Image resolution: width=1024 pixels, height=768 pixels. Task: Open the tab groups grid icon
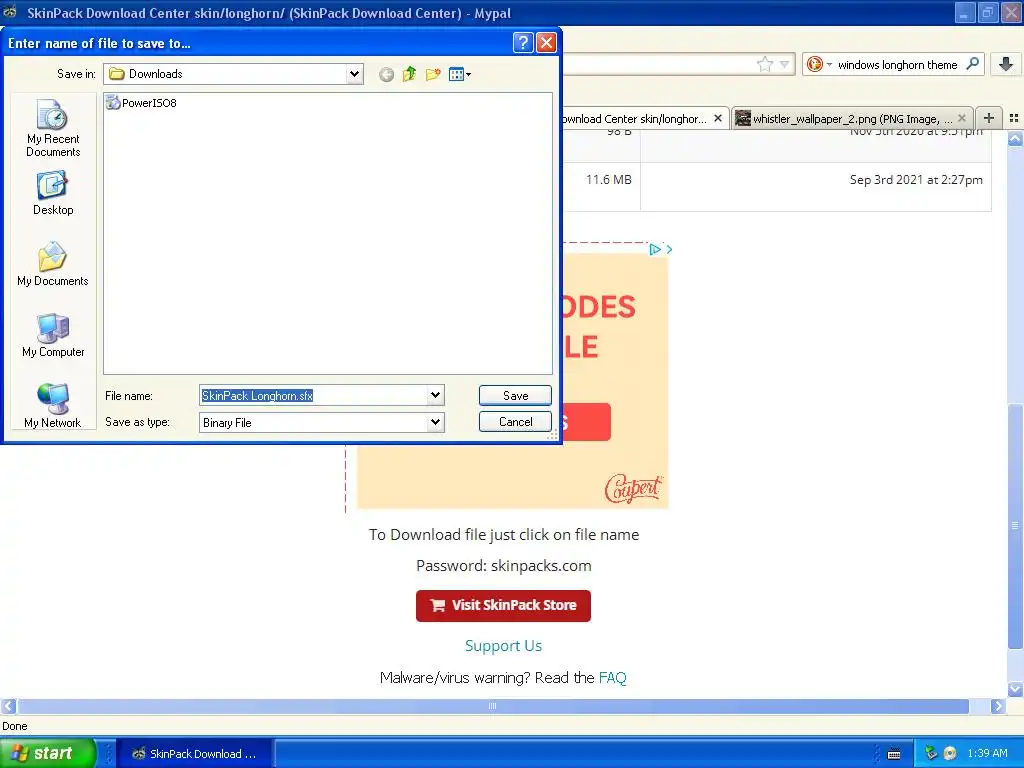point(1014,118)
